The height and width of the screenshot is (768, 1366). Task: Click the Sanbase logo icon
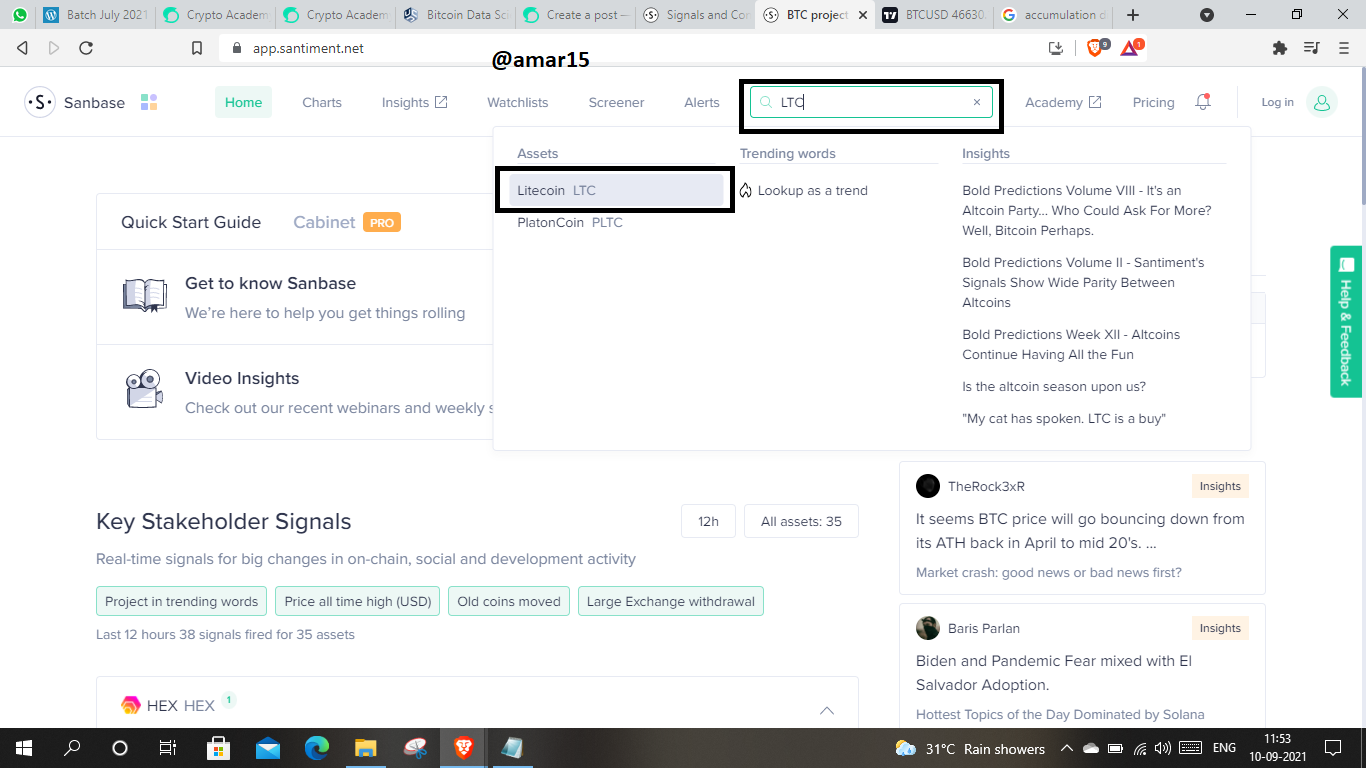[x=40, y=102]
